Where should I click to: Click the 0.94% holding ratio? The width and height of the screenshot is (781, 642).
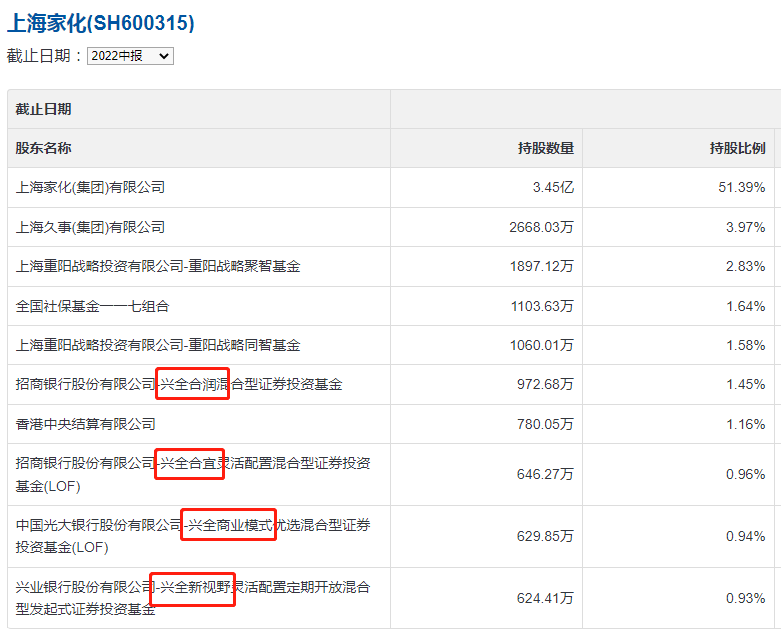pos(745,536)
